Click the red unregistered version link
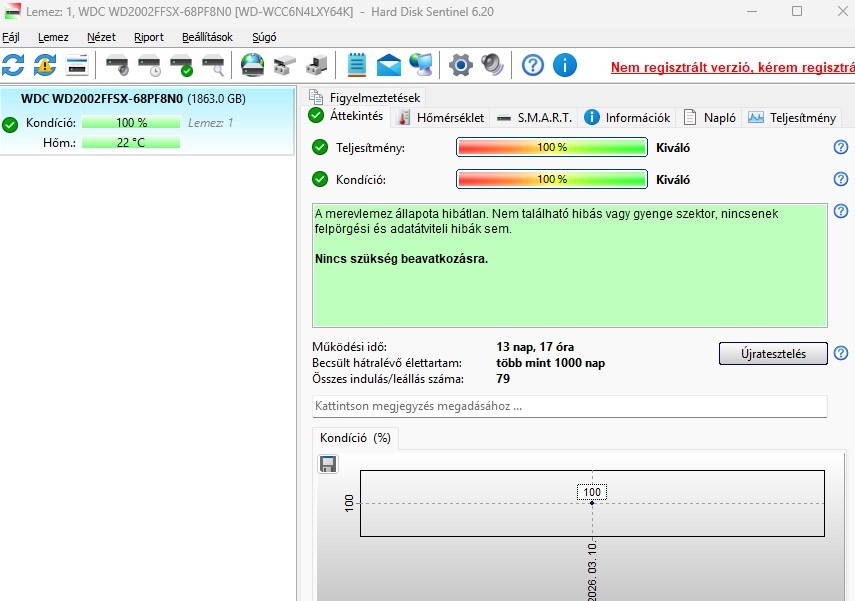This screenshot has height=601, width=855. pyautogui.click(x=732, y=67)
